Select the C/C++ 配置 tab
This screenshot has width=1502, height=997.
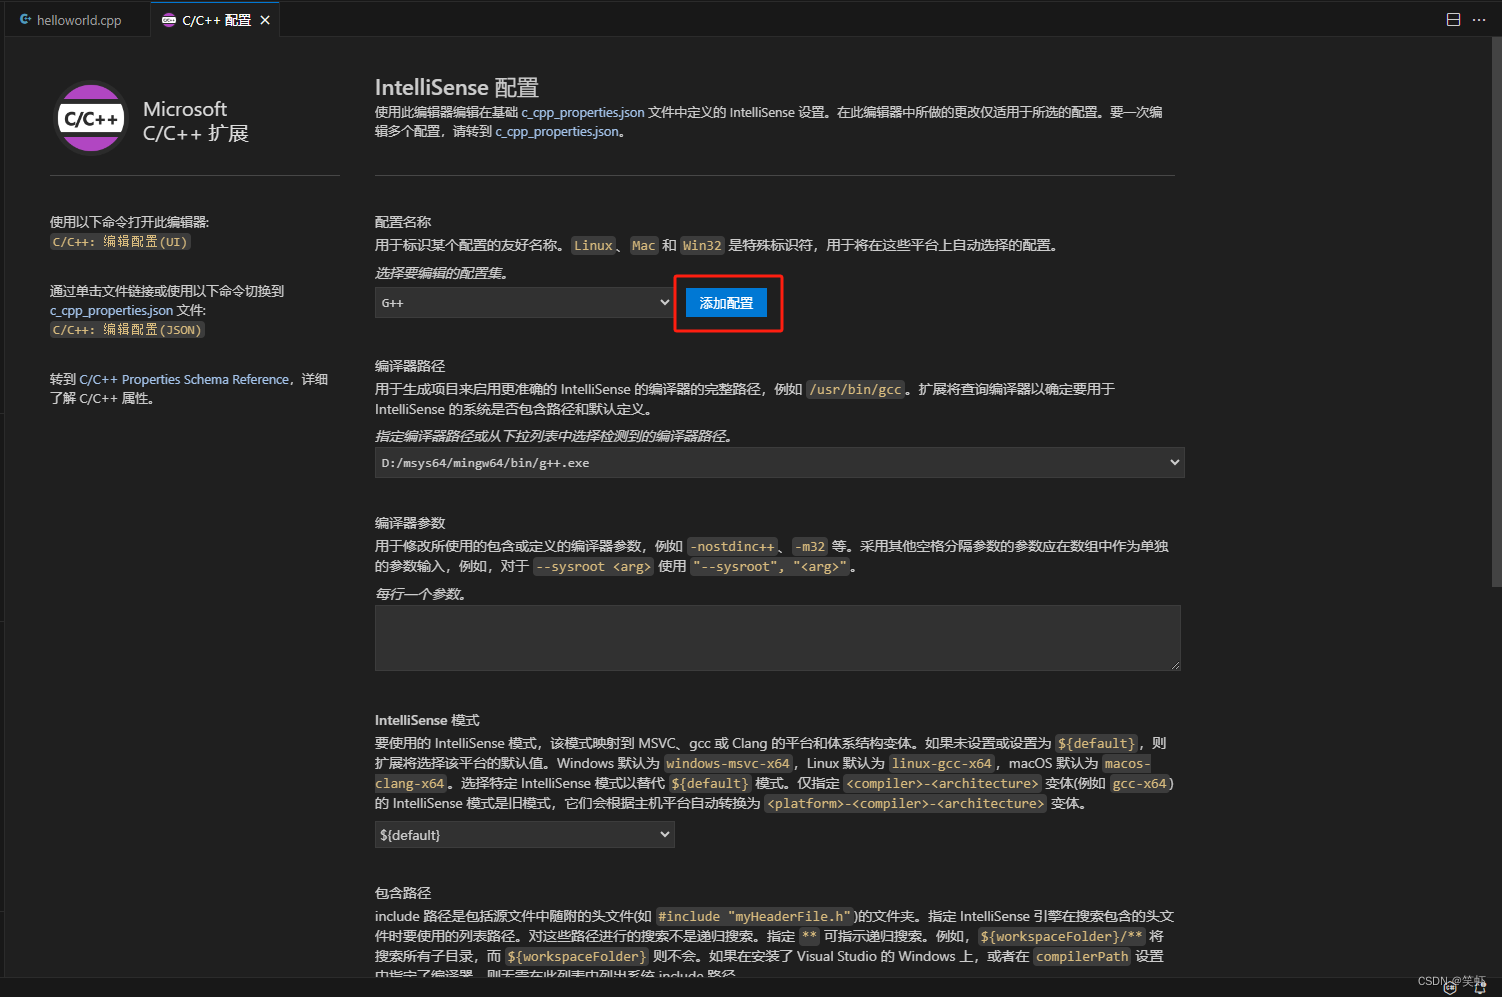pyautogui.click(x=216, y=20)
